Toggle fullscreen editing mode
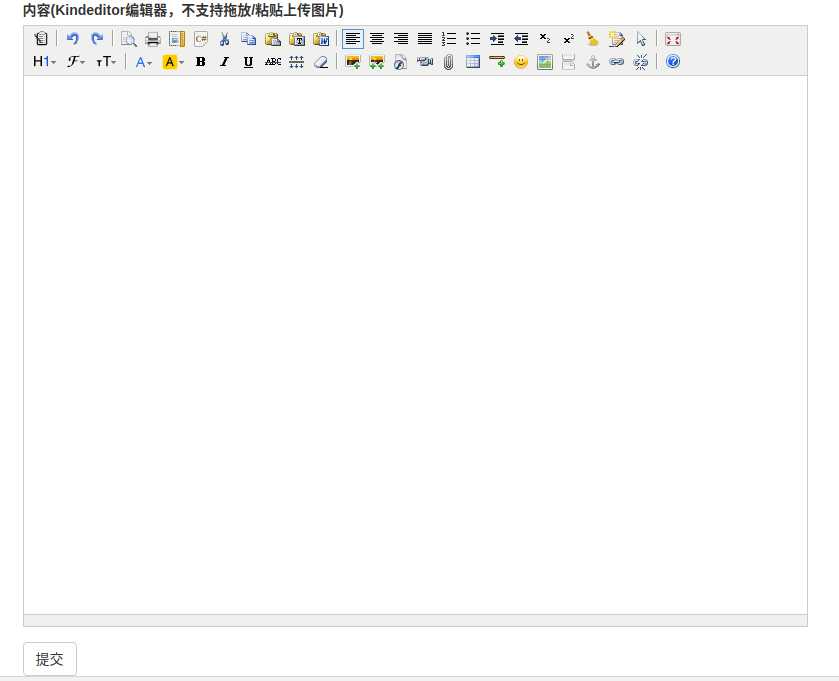Viewport: 839px width, 681px height. point(673,39)
